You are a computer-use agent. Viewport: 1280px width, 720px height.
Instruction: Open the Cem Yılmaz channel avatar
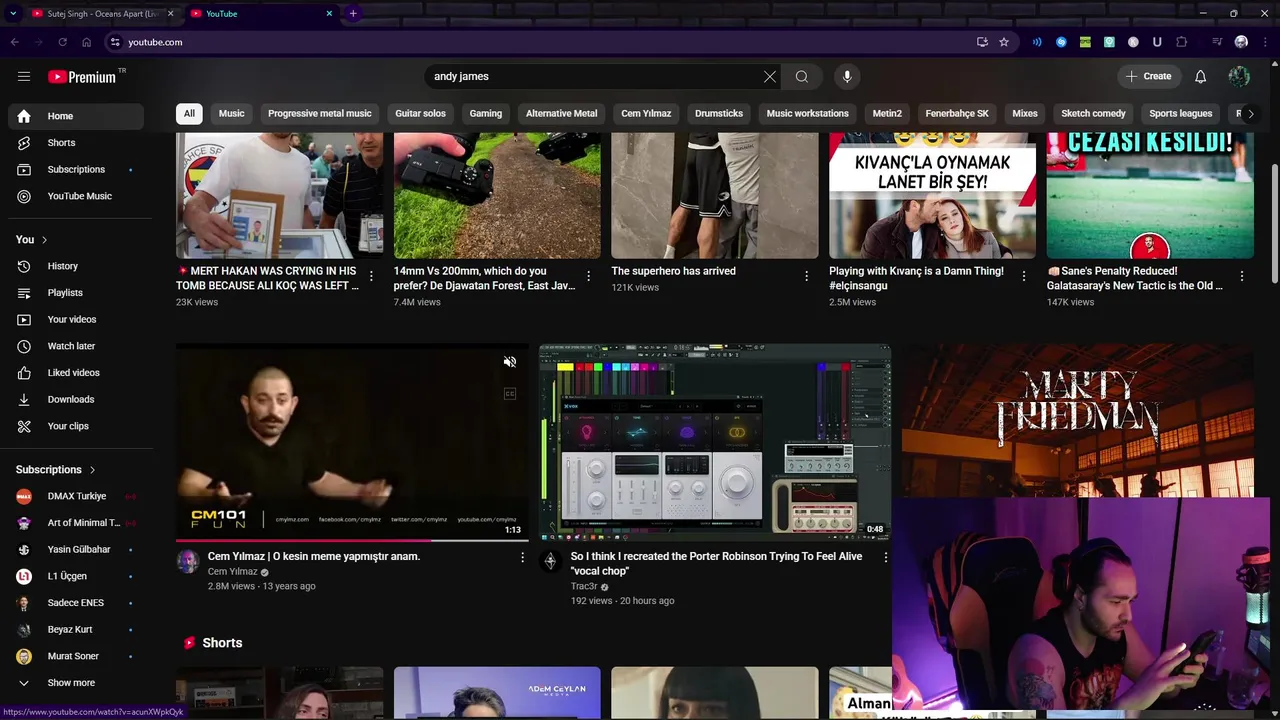(x=188, y=561)
